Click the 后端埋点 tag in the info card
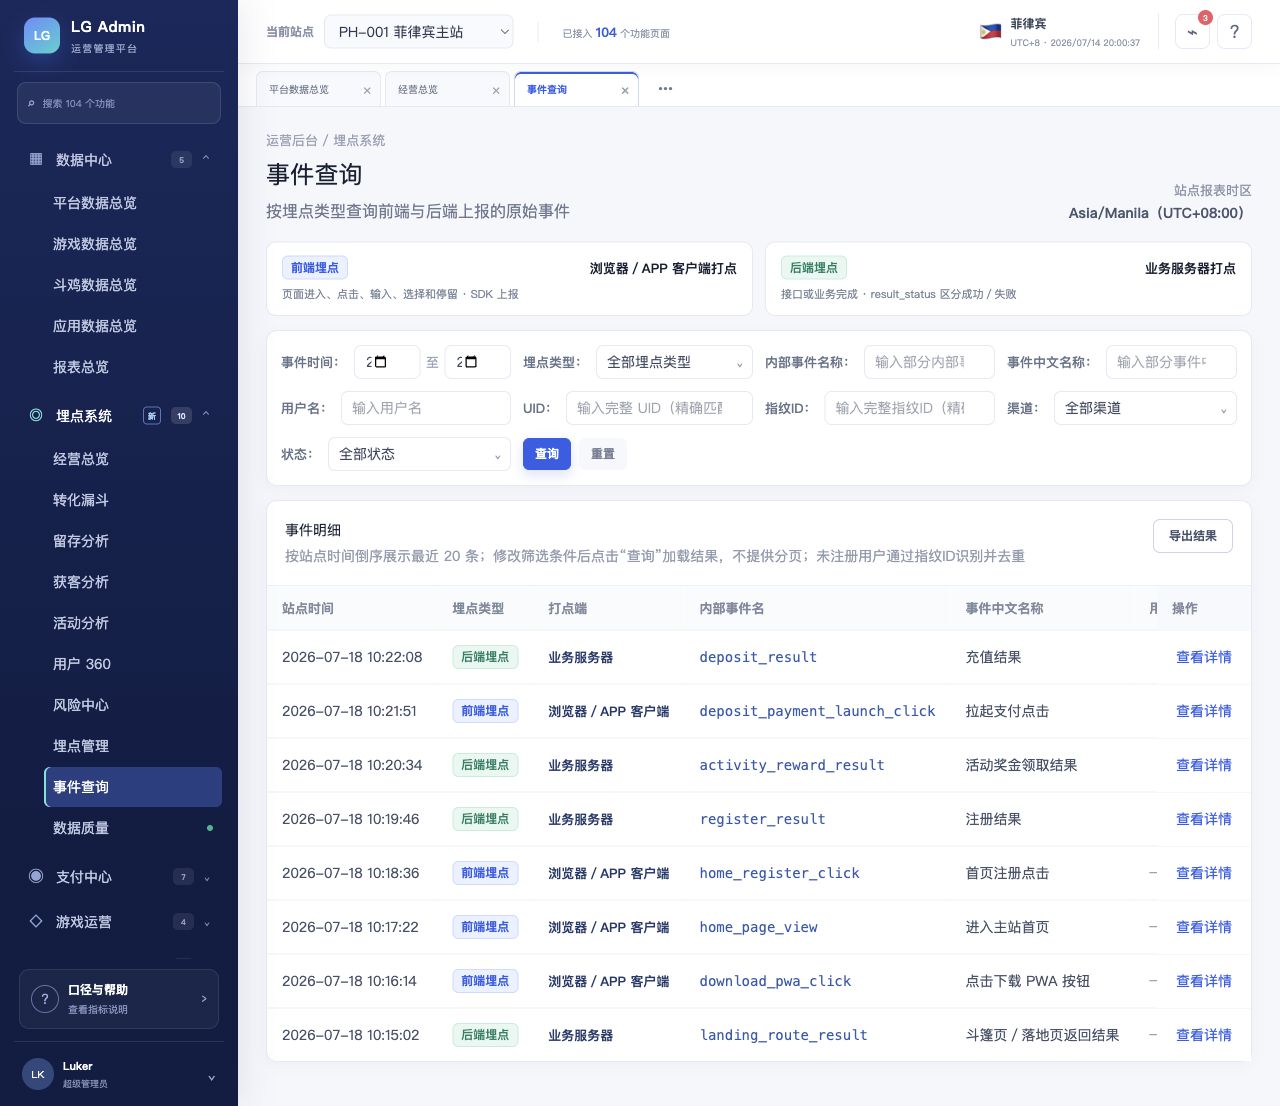1280x1106 pixels. [814, 268]
